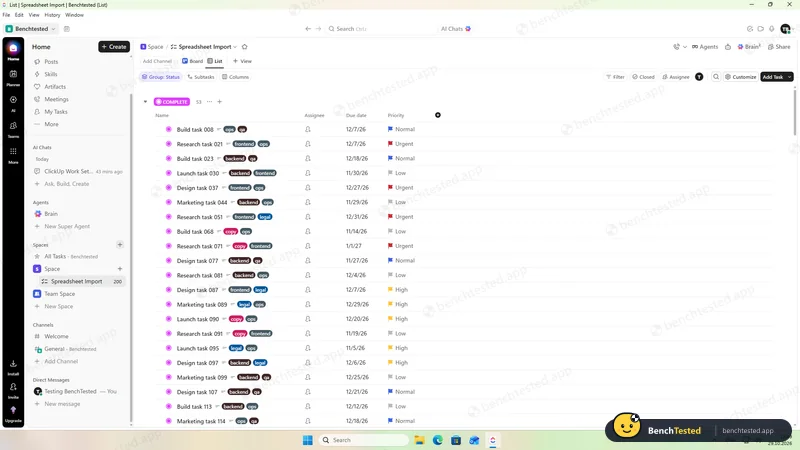The width and height of the screenshot is (800, 450).
Task: Open the search icon in list toolbar
Action: click(x=716, y=77)
